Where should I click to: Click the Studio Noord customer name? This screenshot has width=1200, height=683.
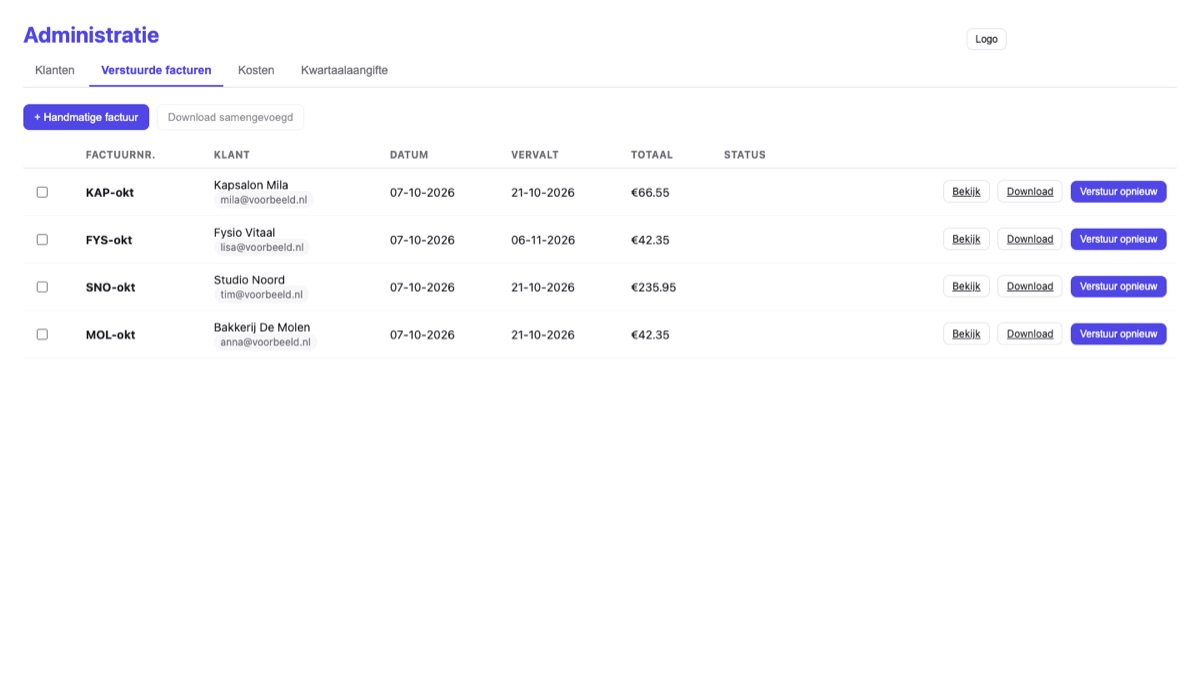[x=249, y=280]
